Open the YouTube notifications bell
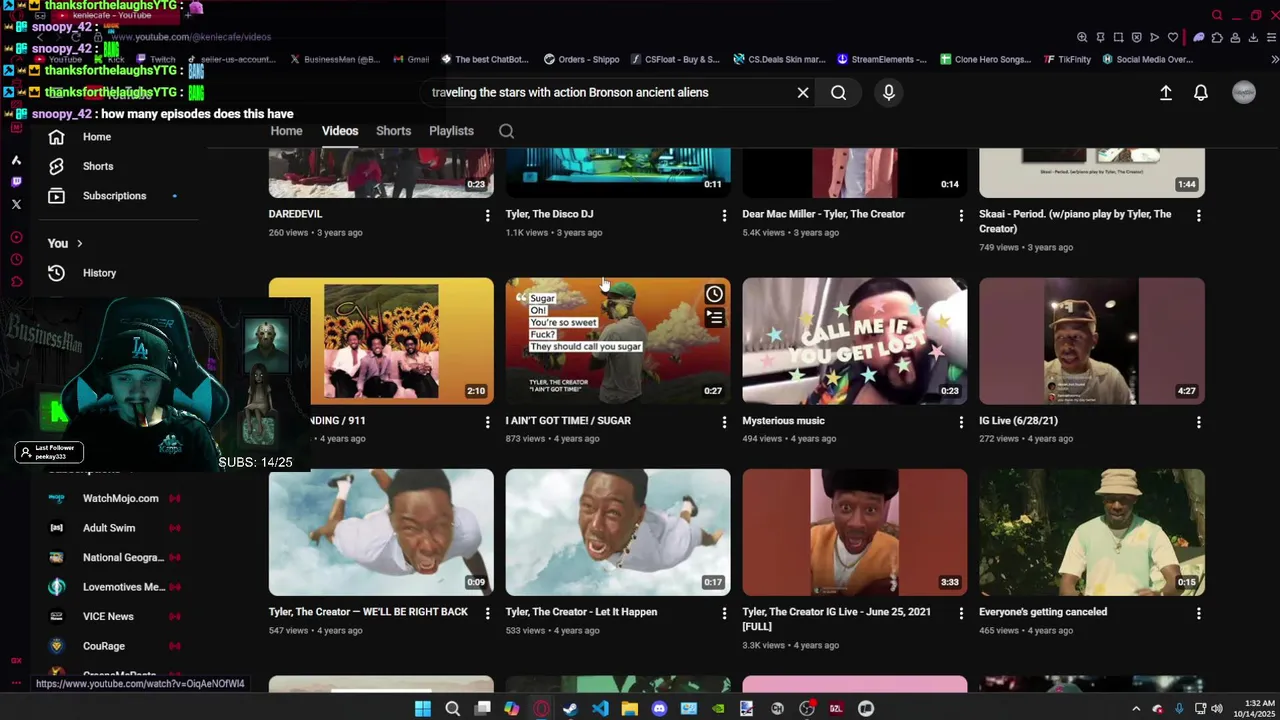 click(x=1201, y=93)
